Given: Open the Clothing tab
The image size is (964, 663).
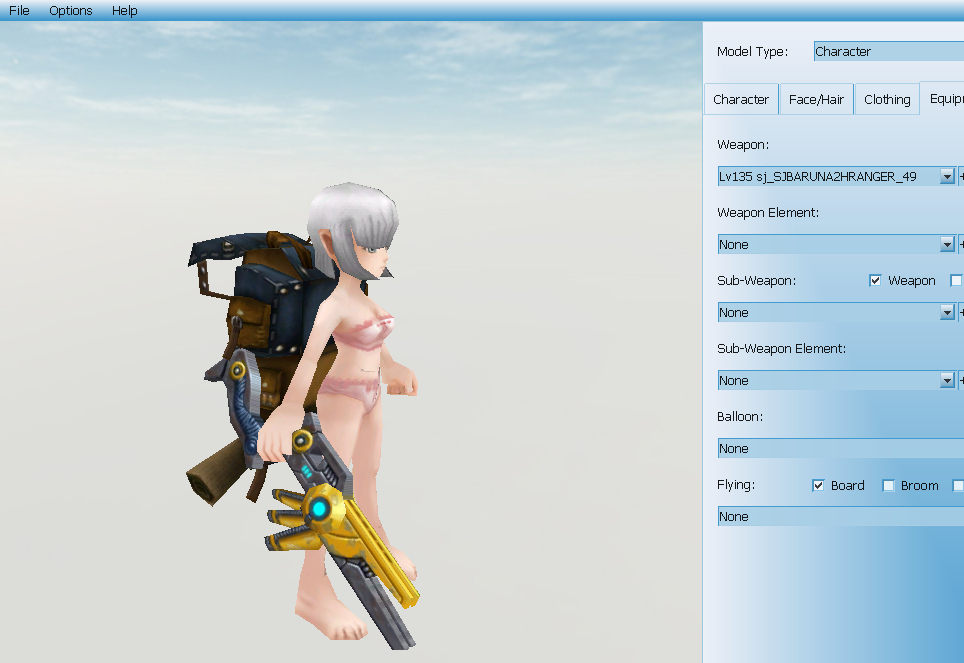Looking at the screenshot, I should coord(887,100).
